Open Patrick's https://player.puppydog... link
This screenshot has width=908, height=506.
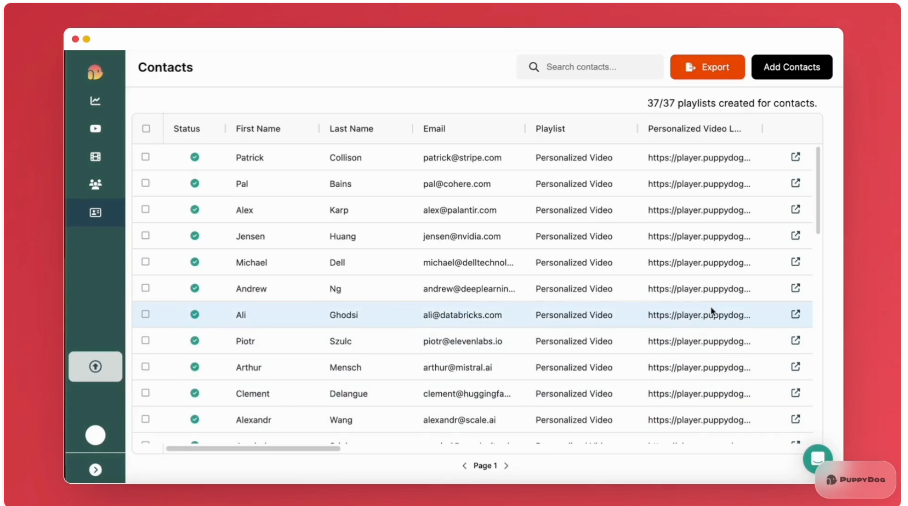pos(699,157)
